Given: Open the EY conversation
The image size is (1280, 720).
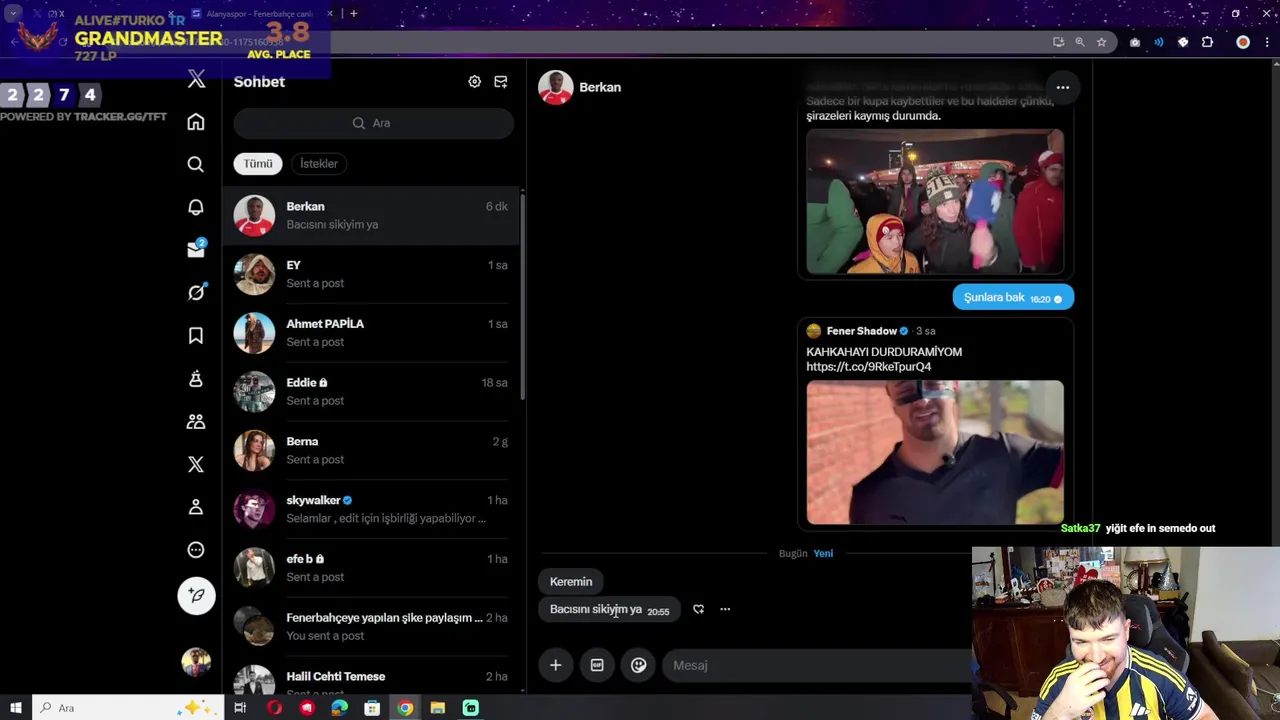Looking at the screenshot, I should coord(371,274).
